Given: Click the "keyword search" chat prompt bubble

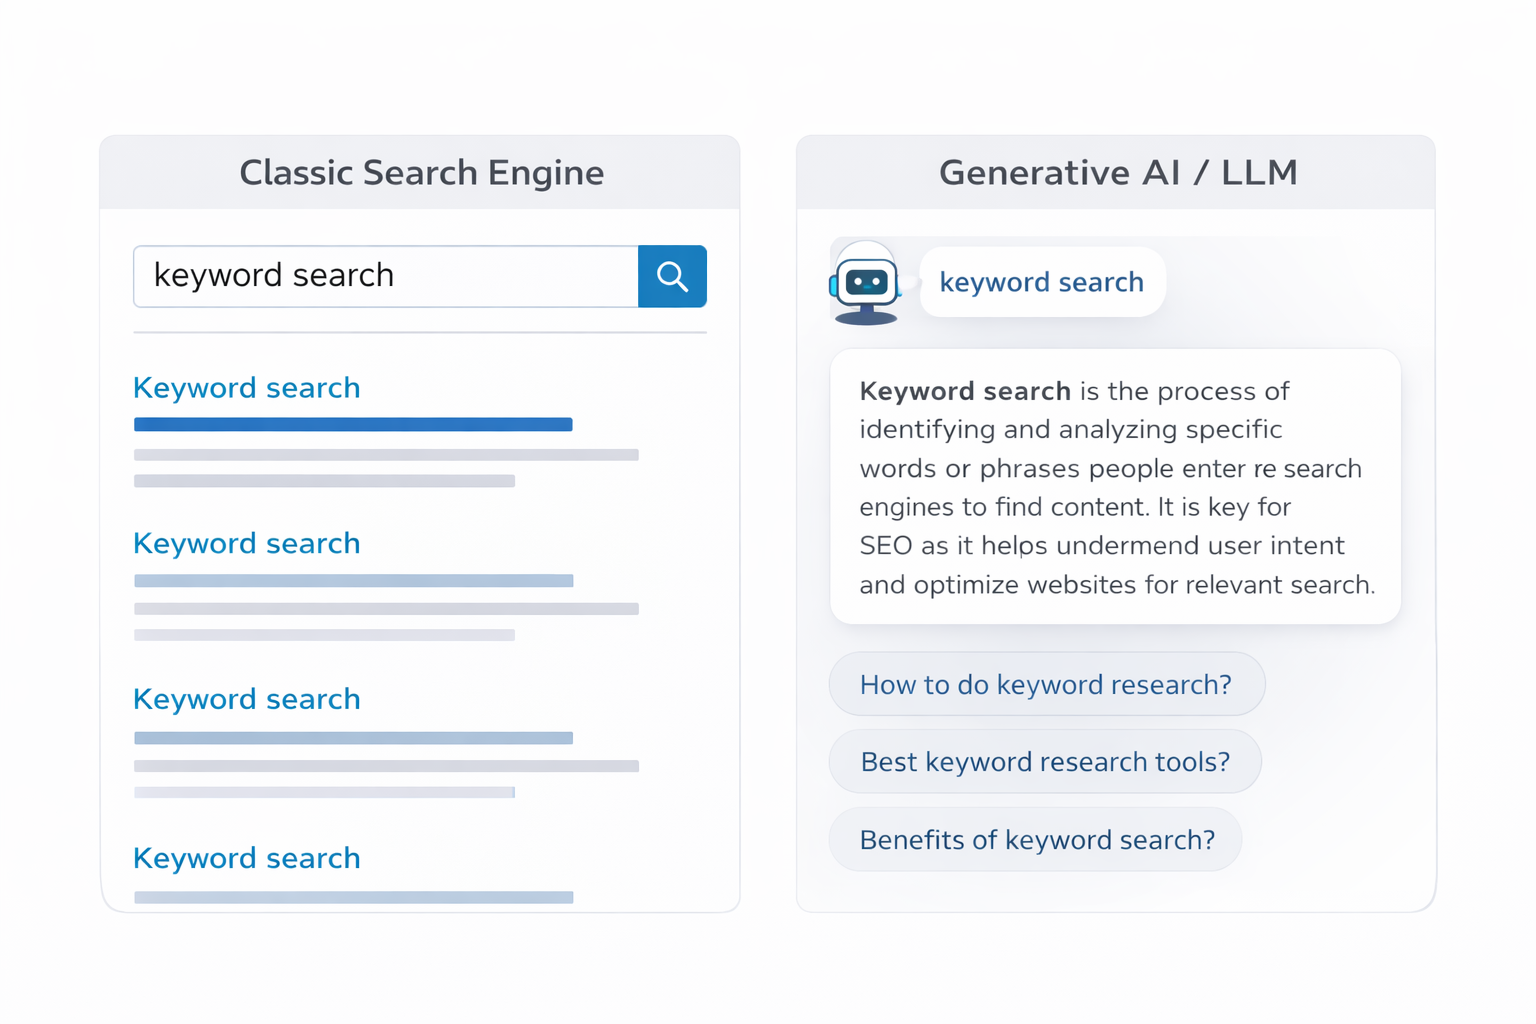Looking at the screenshot, I should (x=1042, y=282).
